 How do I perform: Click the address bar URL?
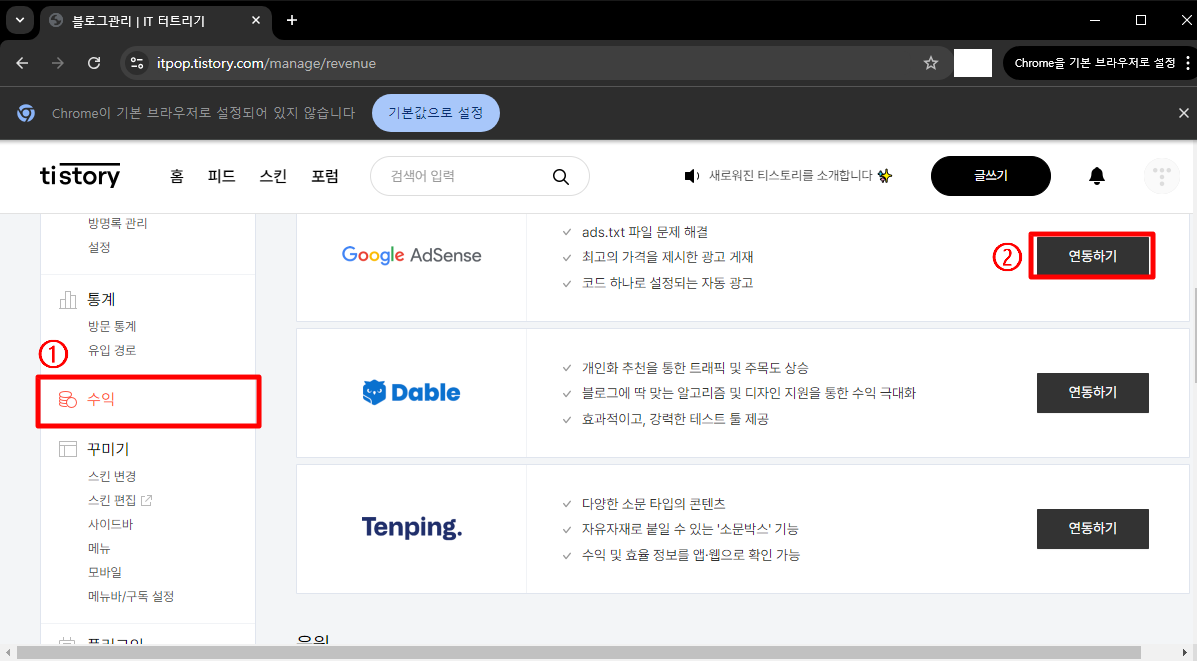tap(266, 63)
